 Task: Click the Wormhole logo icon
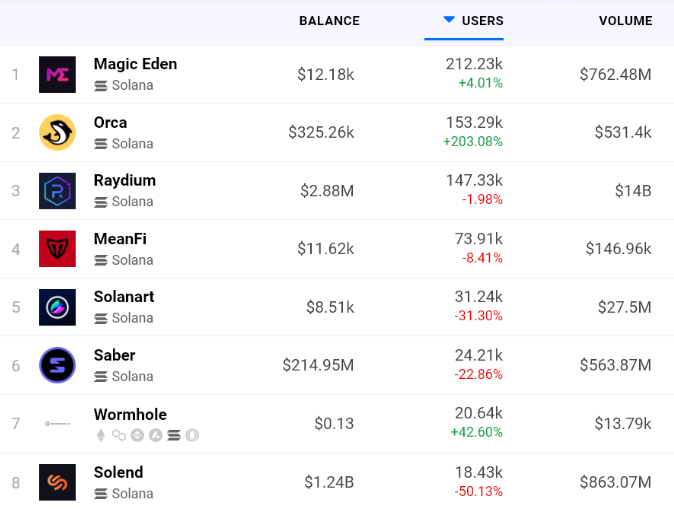pos(57,423)
